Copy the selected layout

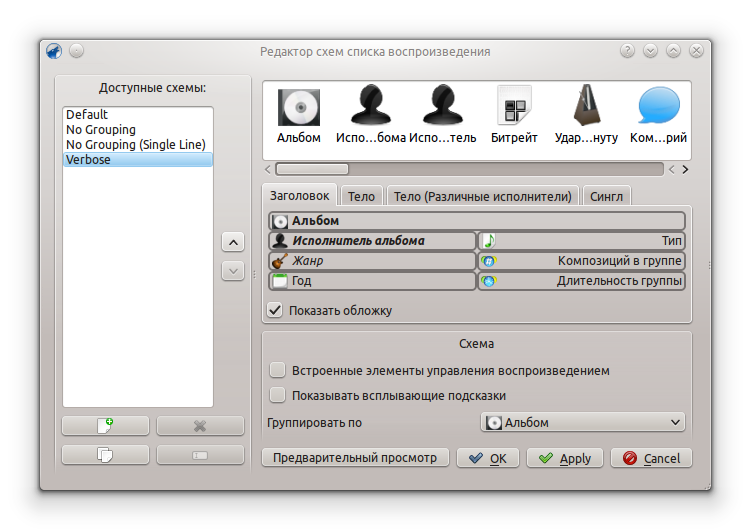pyautogui.click(x=105, y=454)
